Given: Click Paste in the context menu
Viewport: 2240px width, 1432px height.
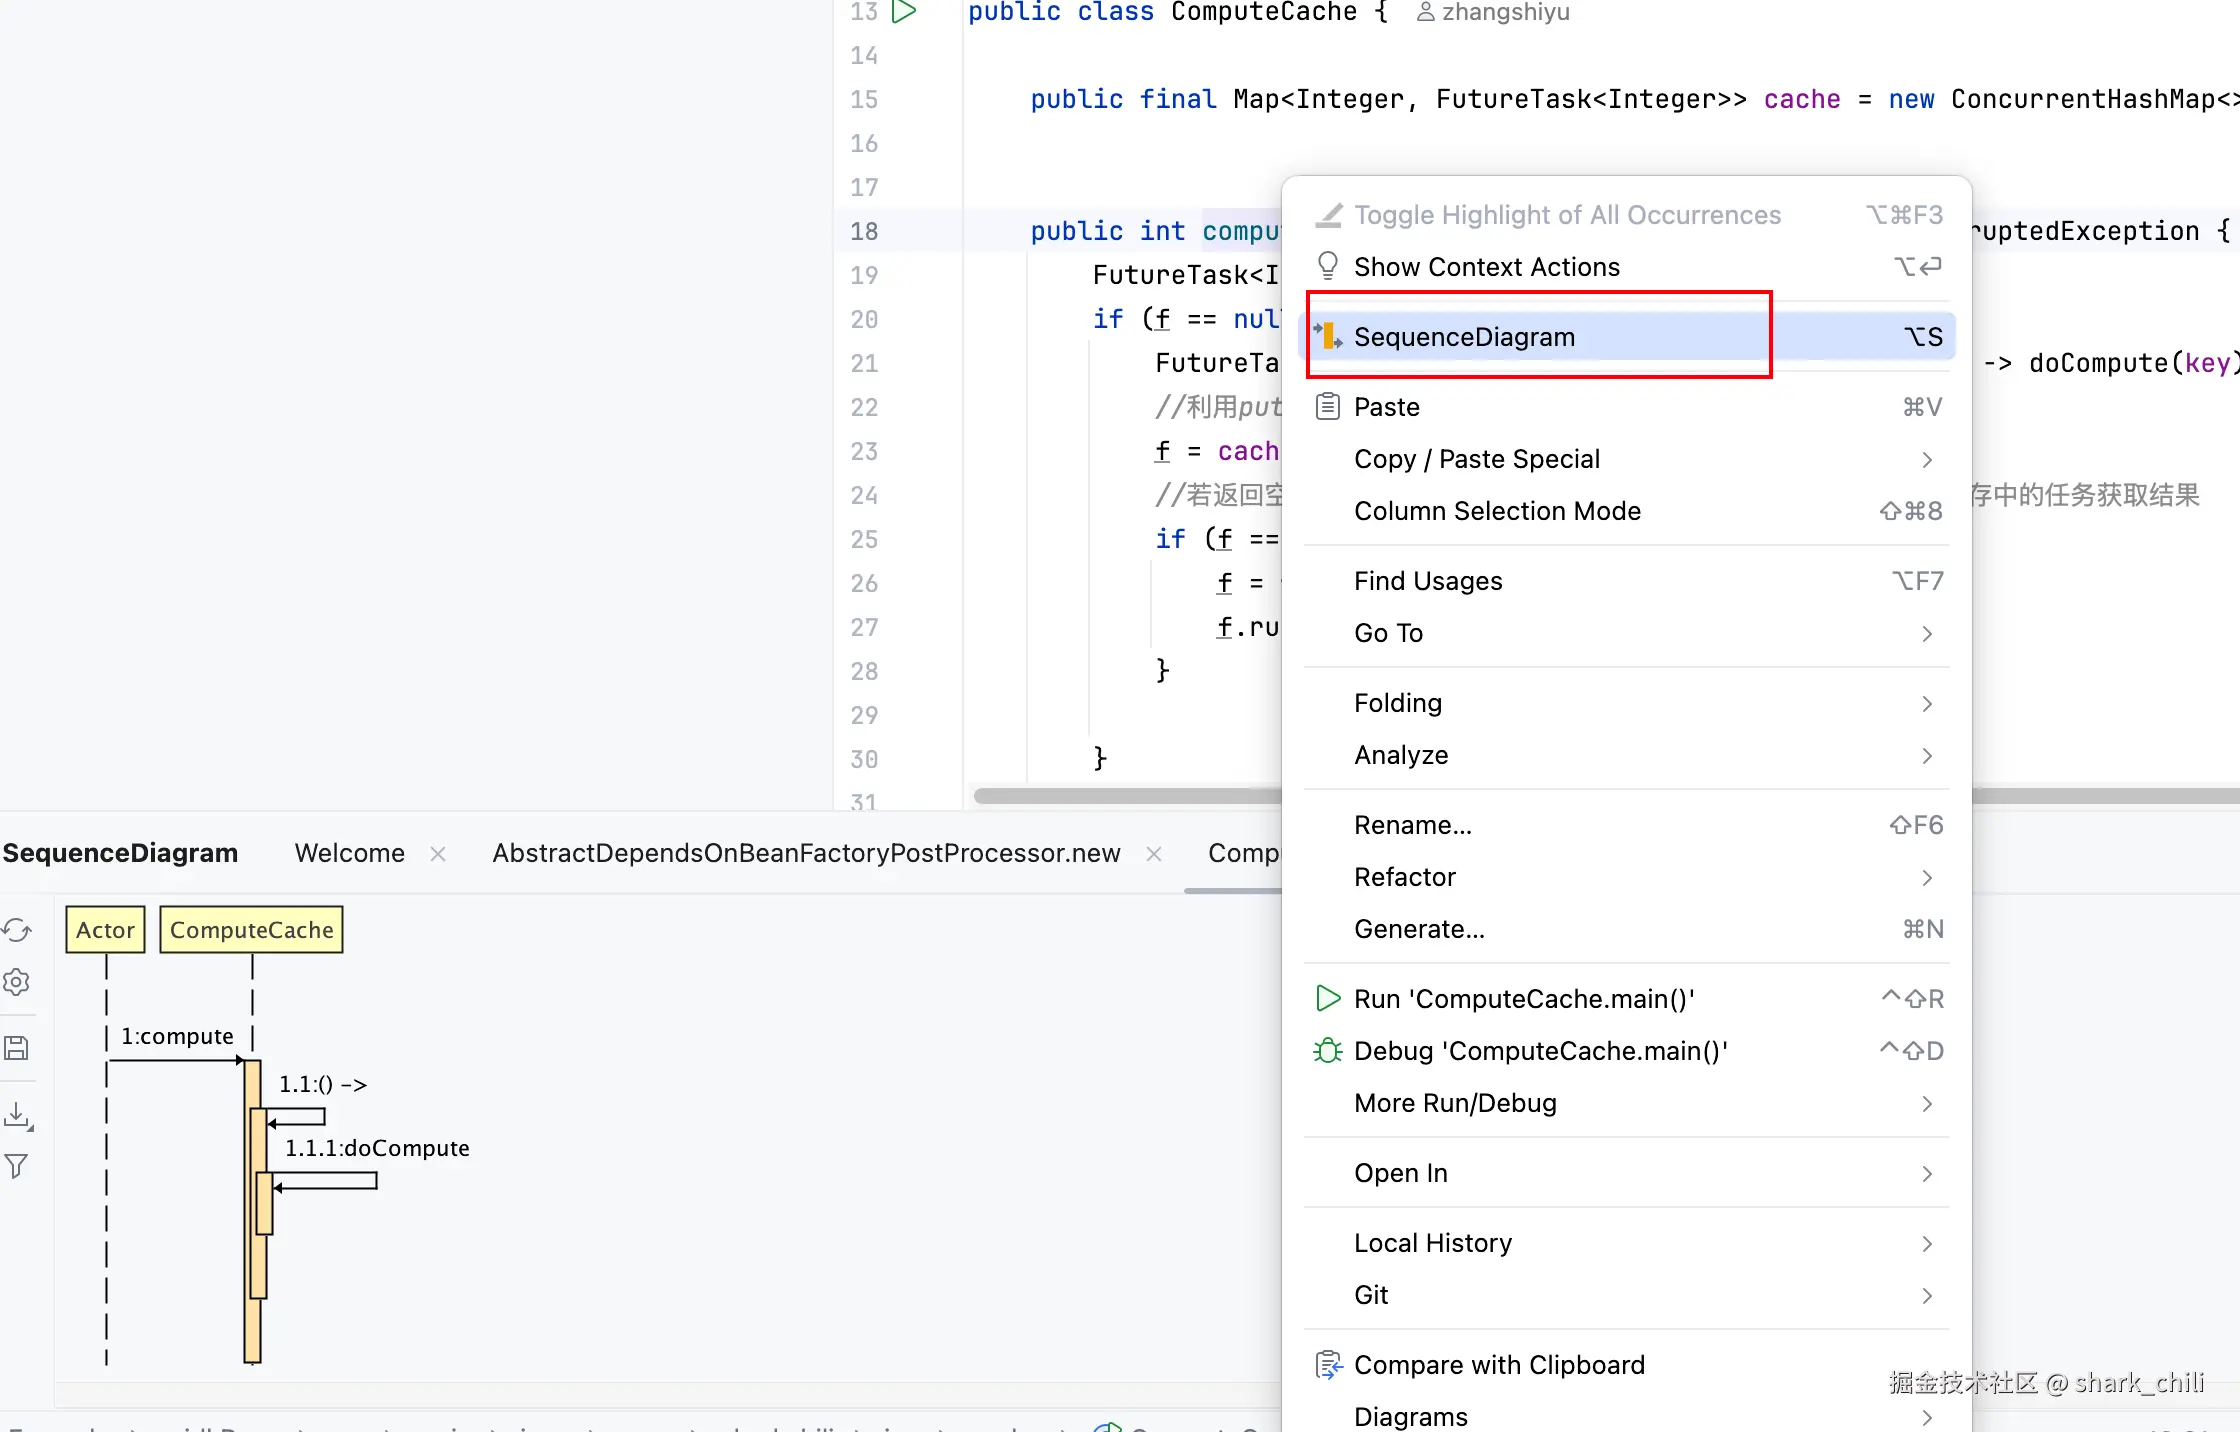Looking at the screenshot, I should tap(1386, 407).
